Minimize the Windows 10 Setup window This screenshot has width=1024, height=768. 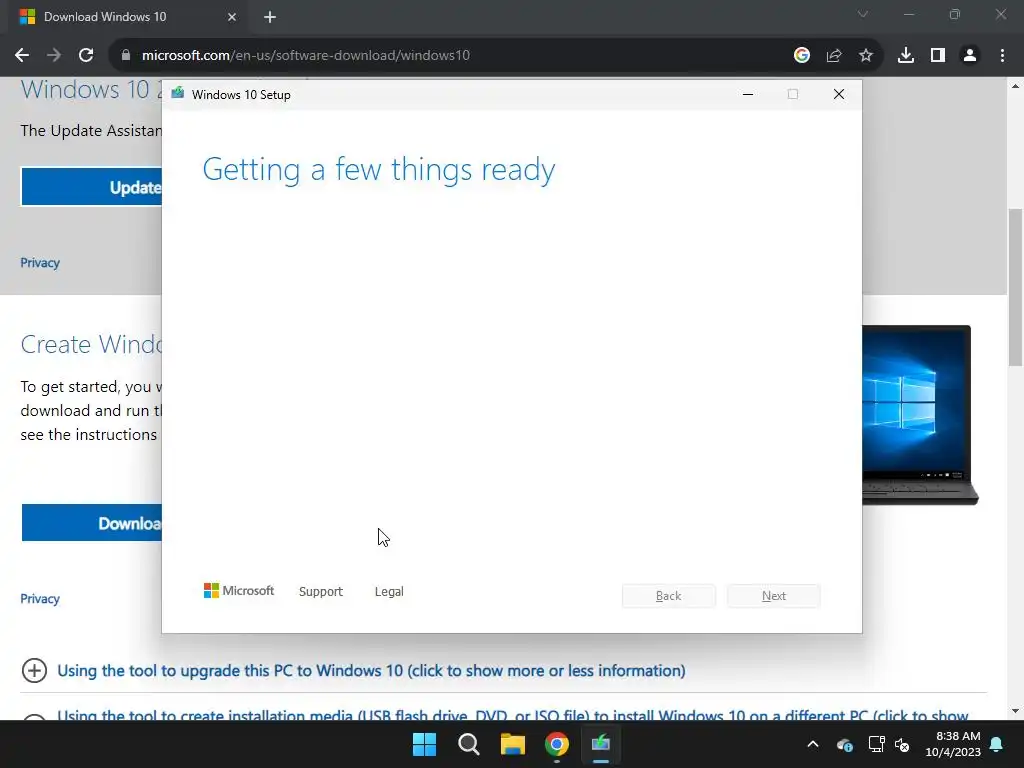click(748, 95)
